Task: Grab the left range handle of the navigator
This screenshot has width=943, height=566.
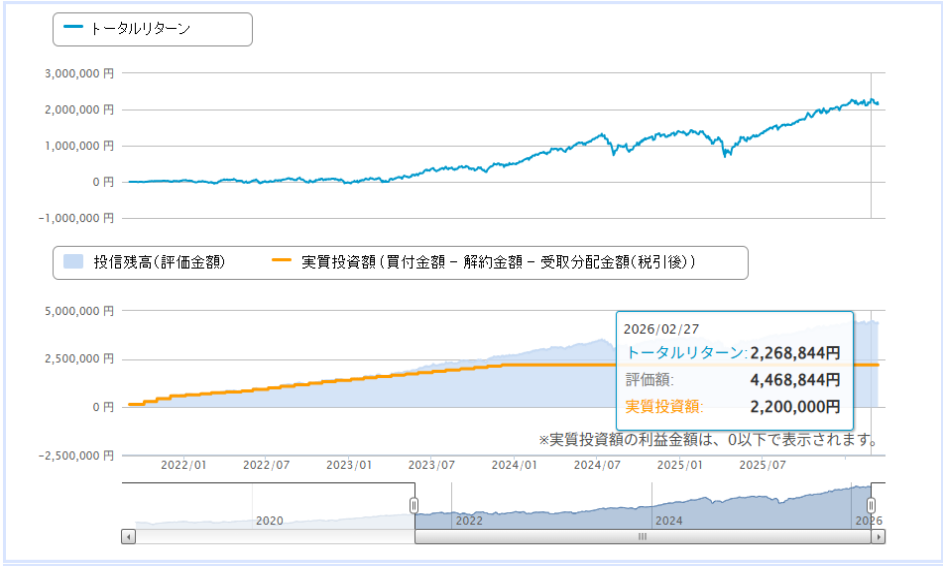Action: tap(414, 505)
